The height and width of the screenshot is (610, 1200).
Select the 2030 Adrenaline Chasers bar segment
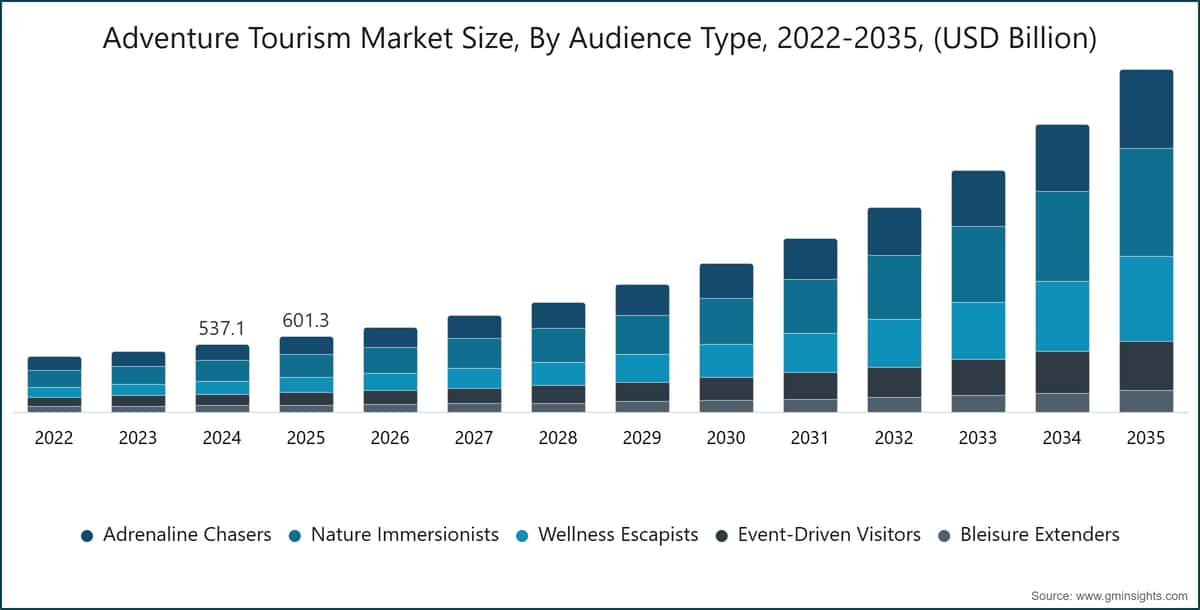coord(726,282)
